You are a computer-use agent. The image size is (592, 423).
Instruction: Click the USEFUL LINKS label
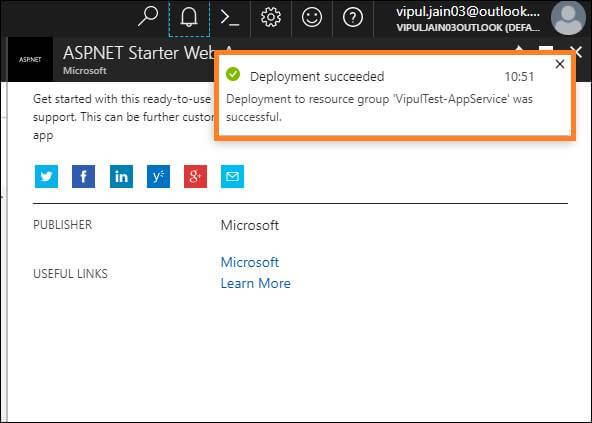[70, 274]
